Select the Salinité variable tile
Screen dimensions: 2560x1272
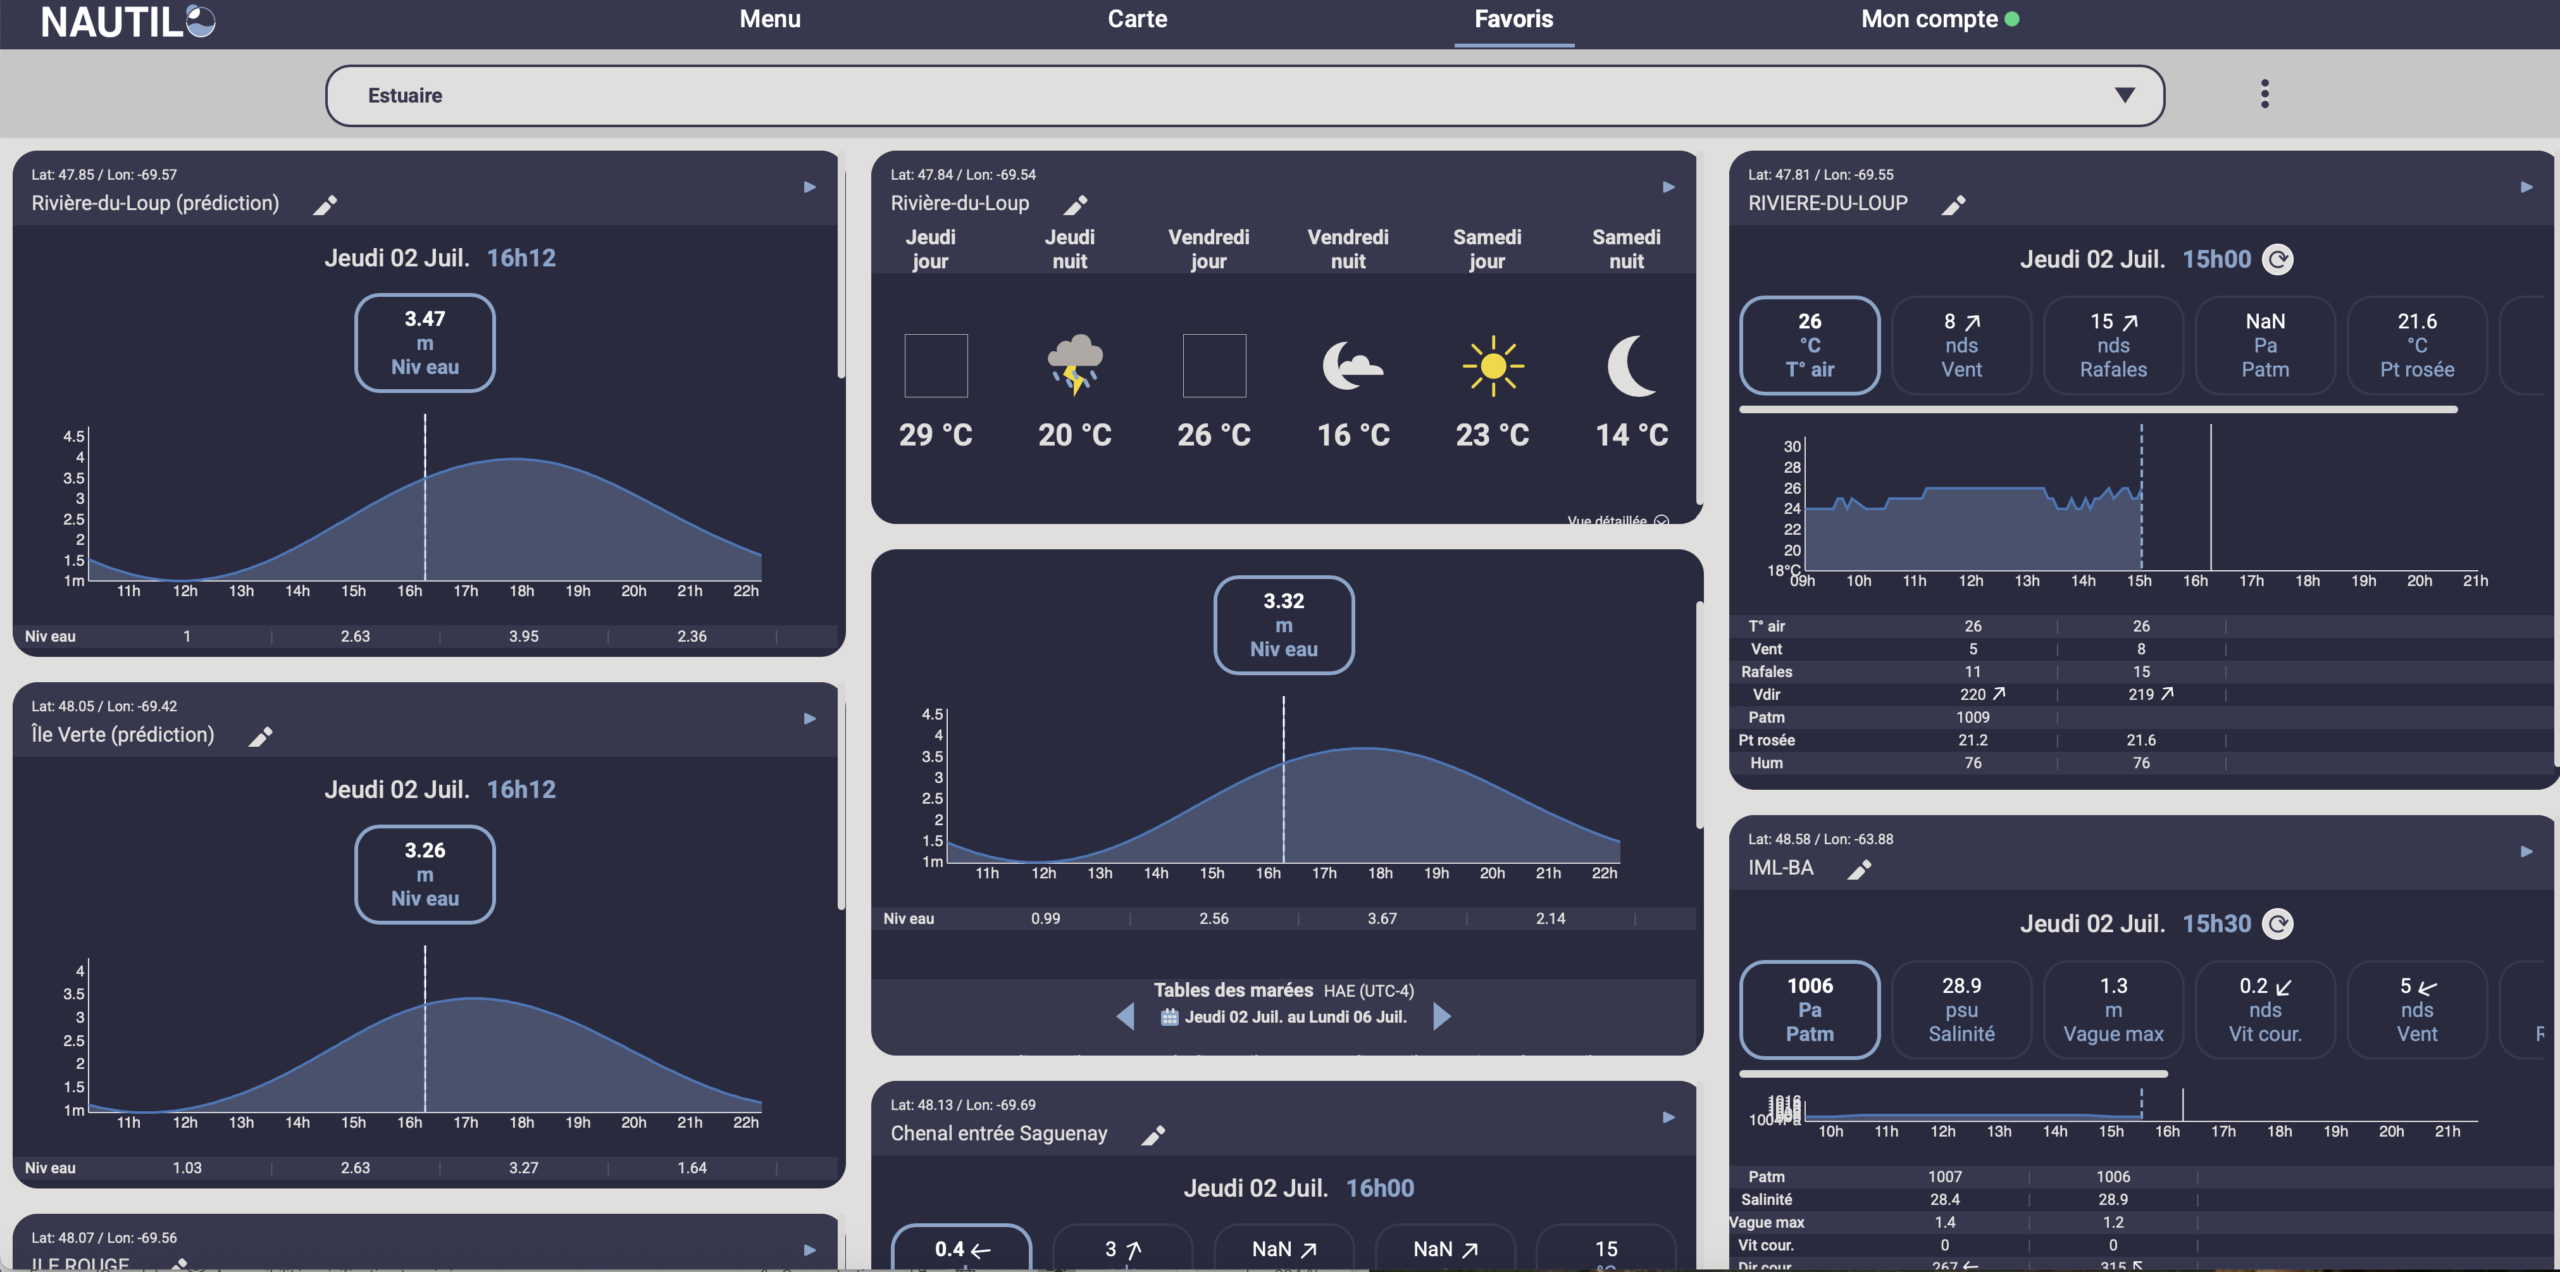[x=1961, y=1010]
